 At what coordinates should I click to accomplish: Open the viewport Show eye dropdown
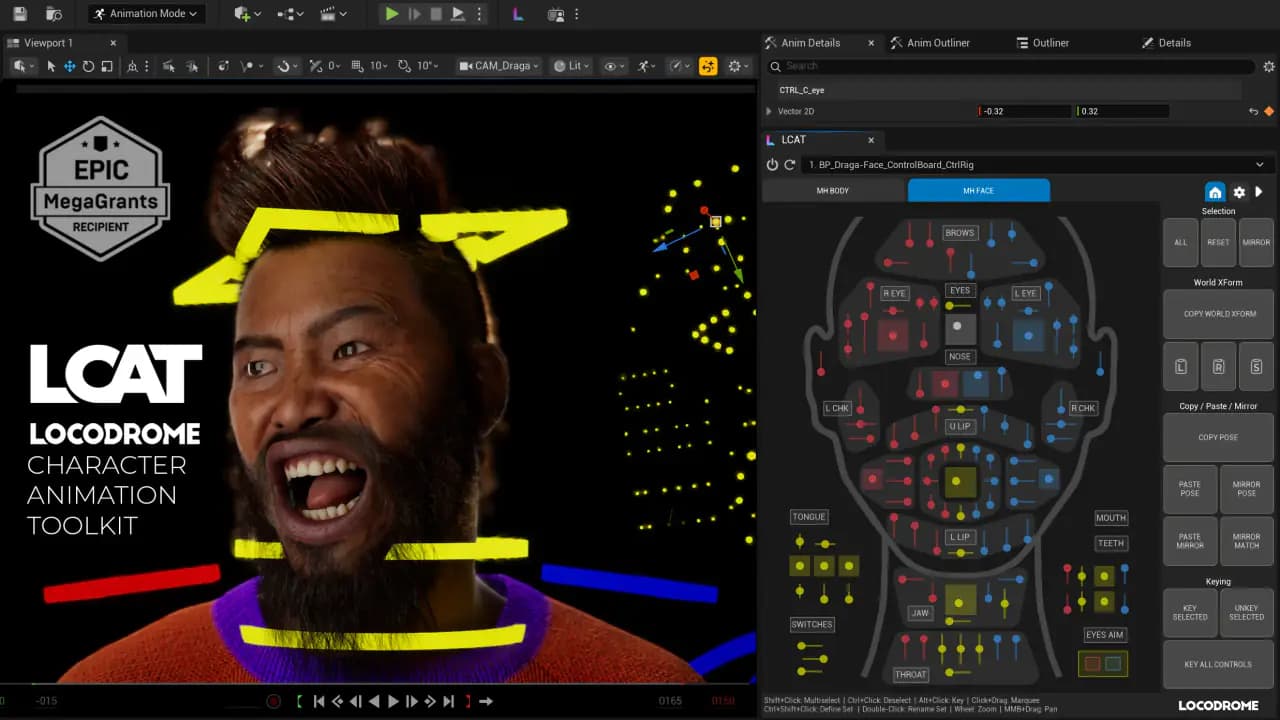(x=613, y=66)
